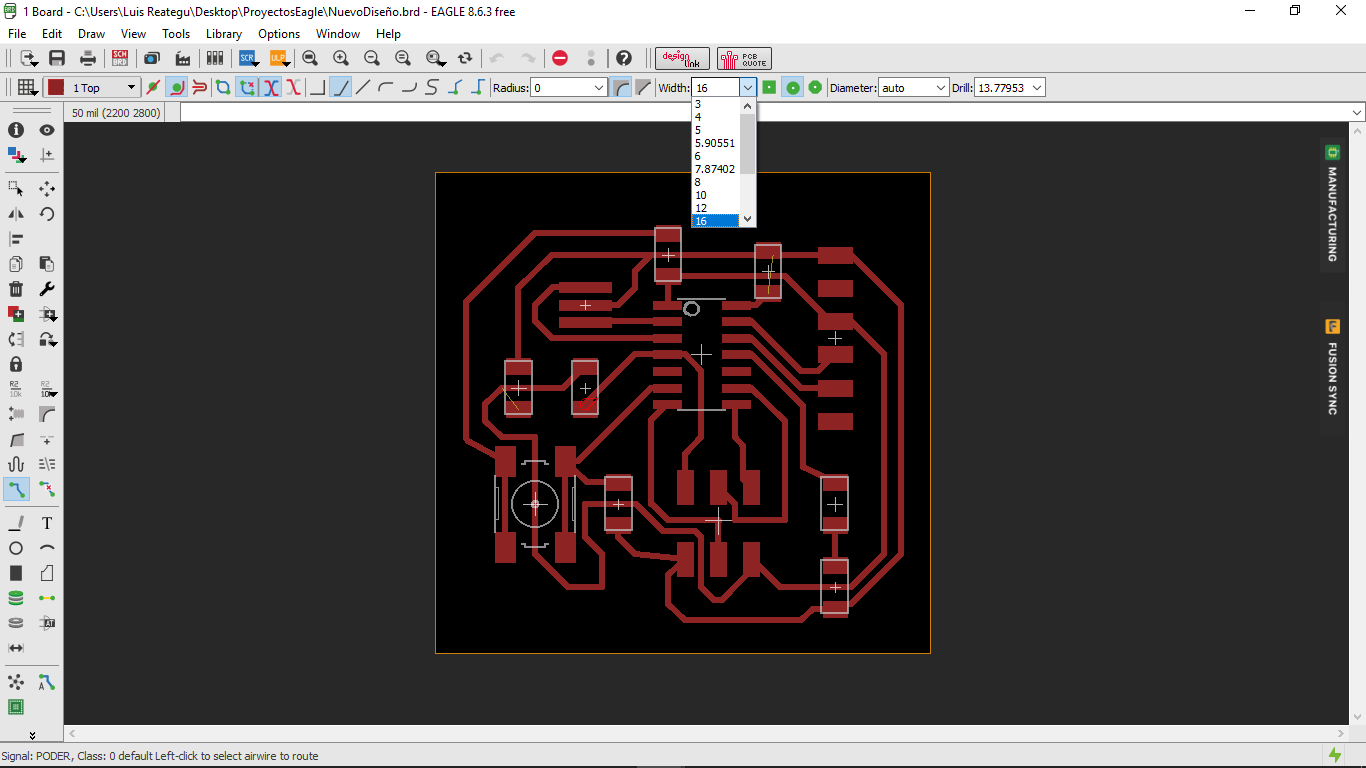Click the Show (eye) tool

pyautogui.click(x=47, y=130)
